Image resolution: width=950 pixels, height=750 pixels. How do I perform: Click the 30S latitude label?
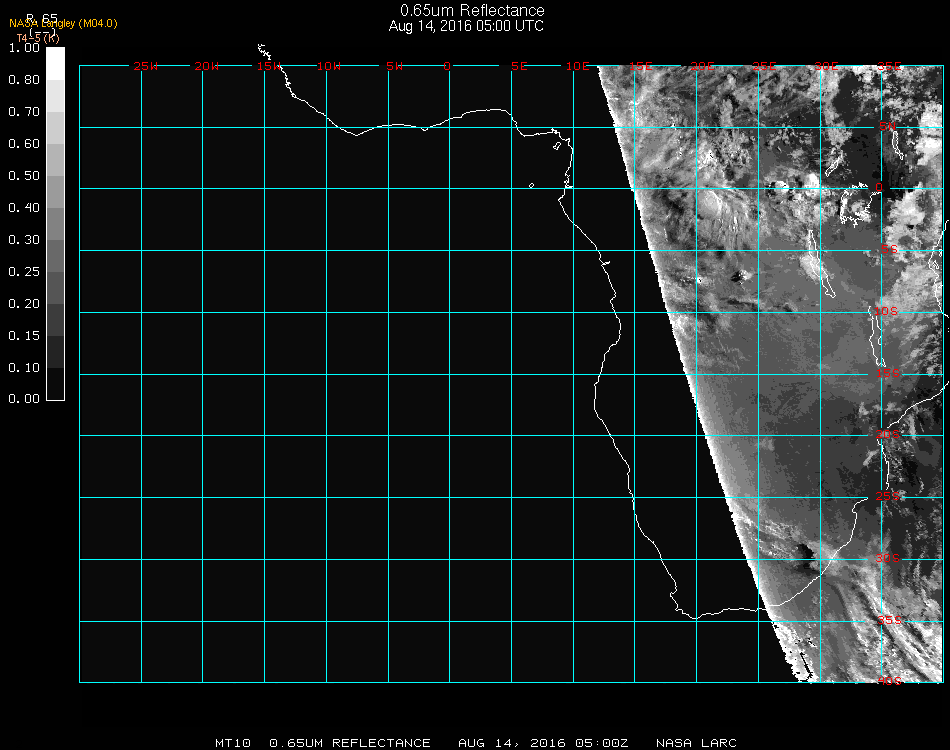tap(888, 558)
